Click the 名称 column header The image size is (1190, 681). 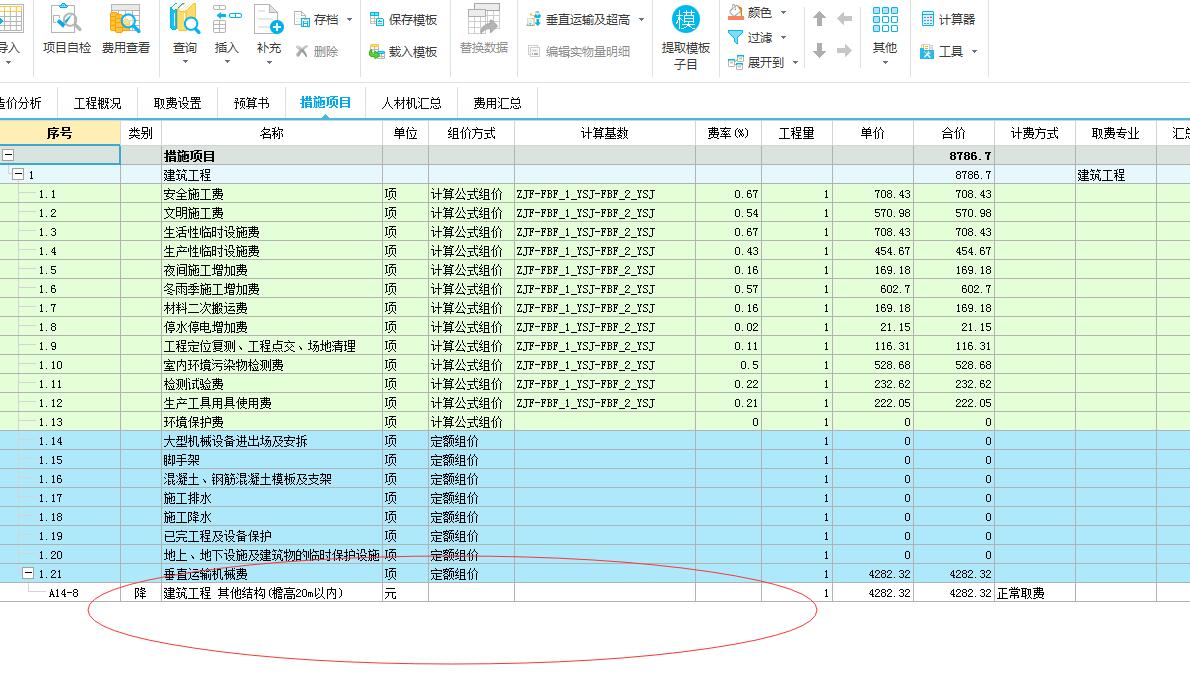tap(272, 133)
